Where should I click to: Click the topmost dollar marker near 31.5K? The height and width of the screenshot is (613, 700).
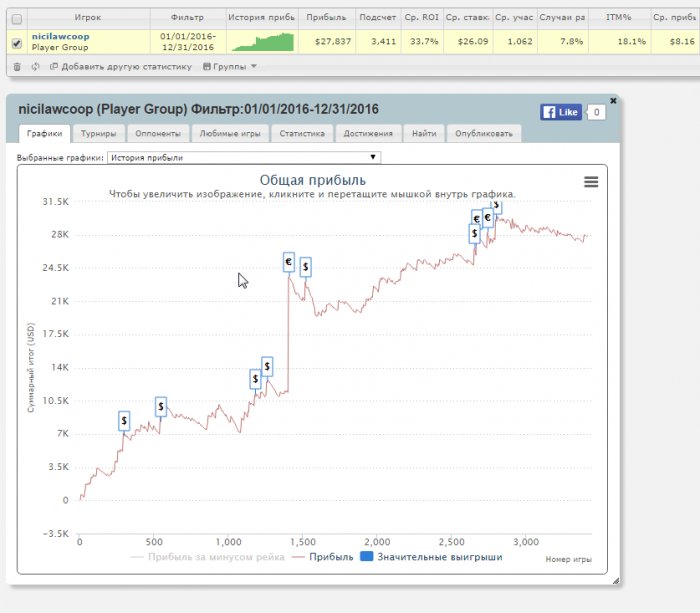[x=496, y=206]
